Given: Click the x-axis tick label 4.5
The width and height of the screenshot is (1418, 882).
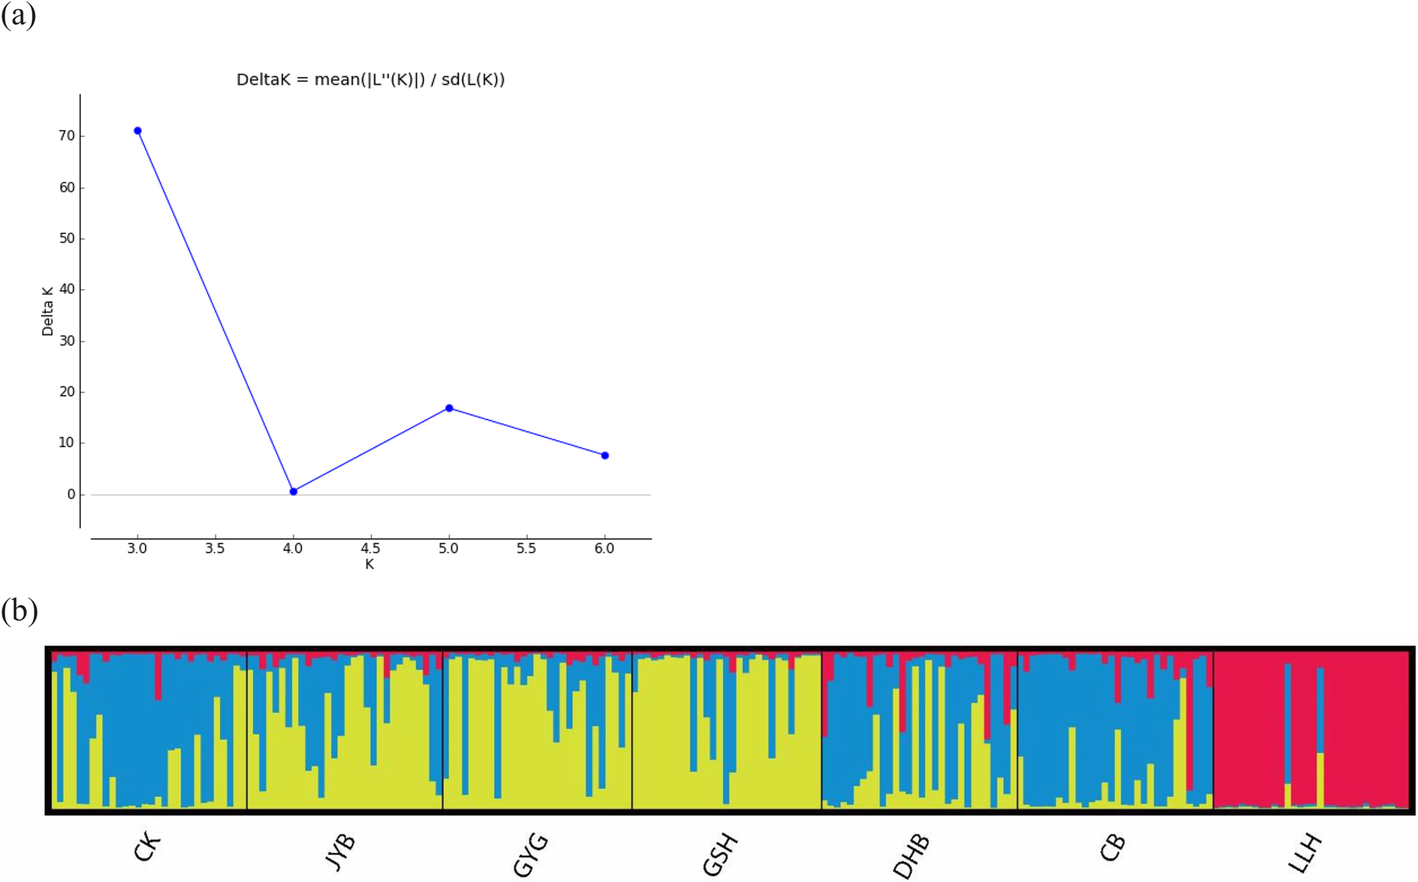Looking at the screenshot, I should point(371,549).
